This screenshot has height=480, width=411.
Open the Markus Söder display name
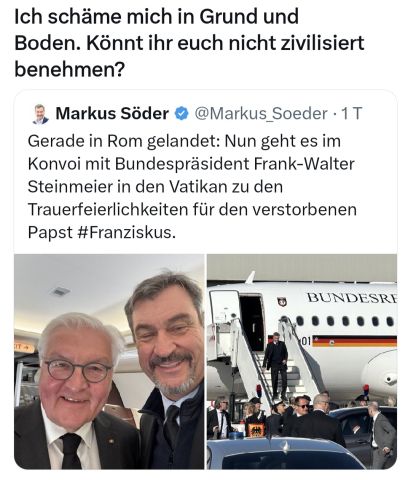112,114
